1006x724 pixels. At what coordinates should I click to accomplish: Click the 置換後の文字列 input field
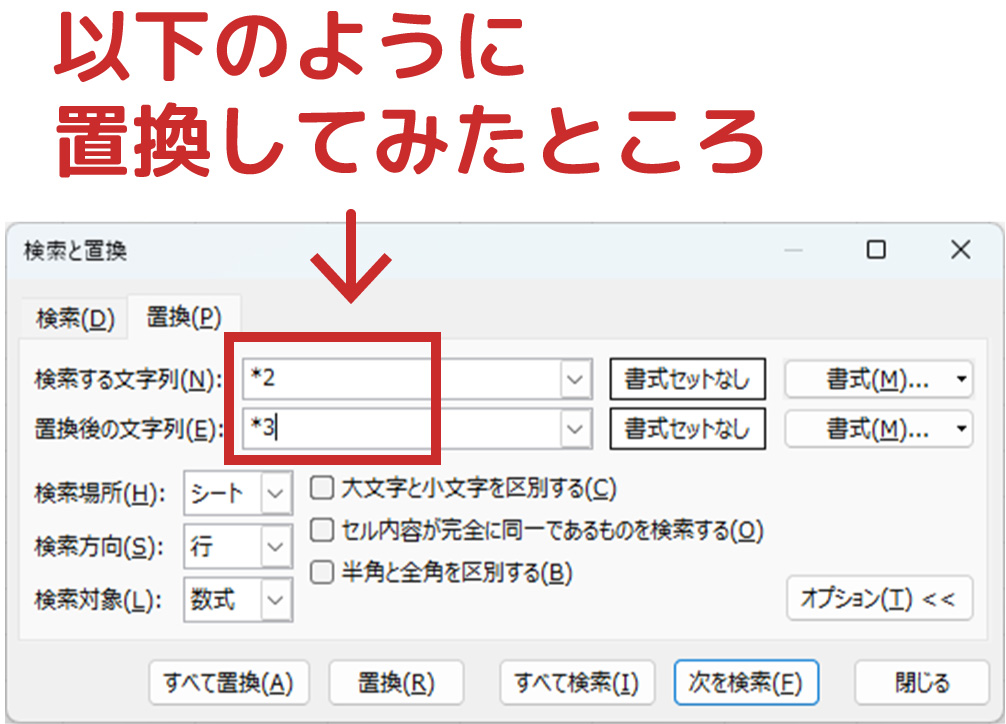[x=400, y=429]
